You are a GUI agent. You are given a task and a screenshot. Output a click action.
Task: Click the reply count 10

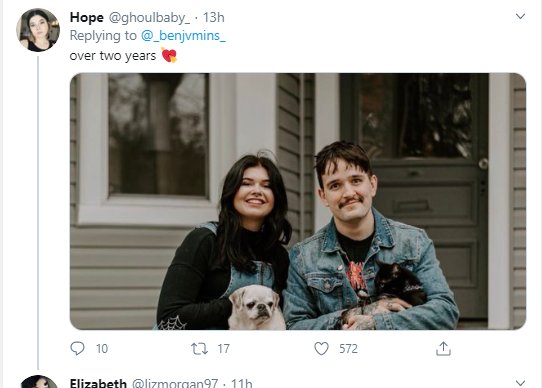[x=102, y=349]
